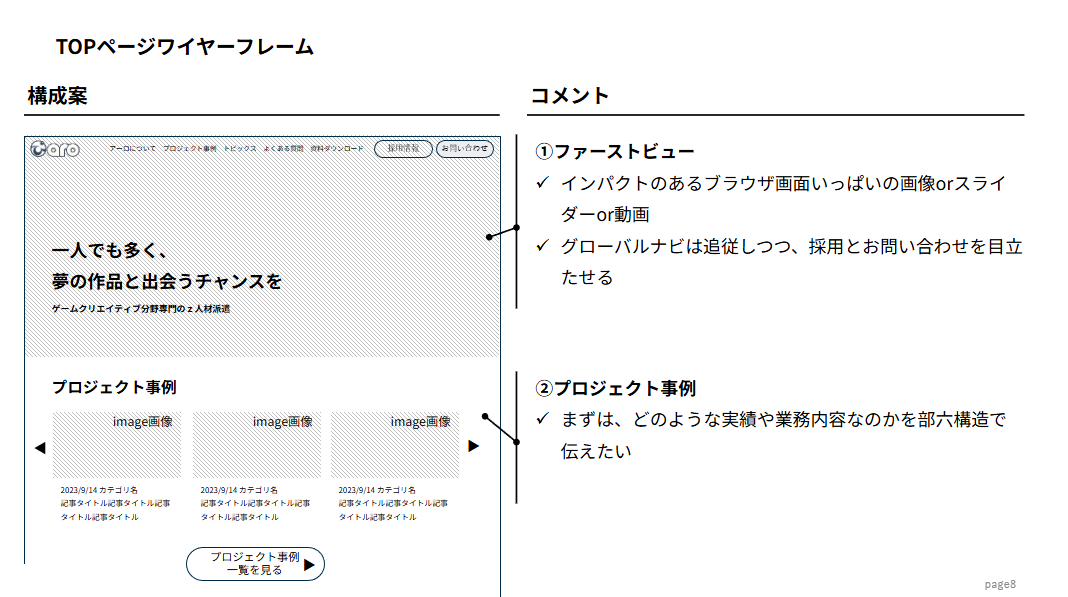1068x597 pixels.
Task: Click the プロジェクト事例 一覧を見る button
Action: click(x=255, y=564)
